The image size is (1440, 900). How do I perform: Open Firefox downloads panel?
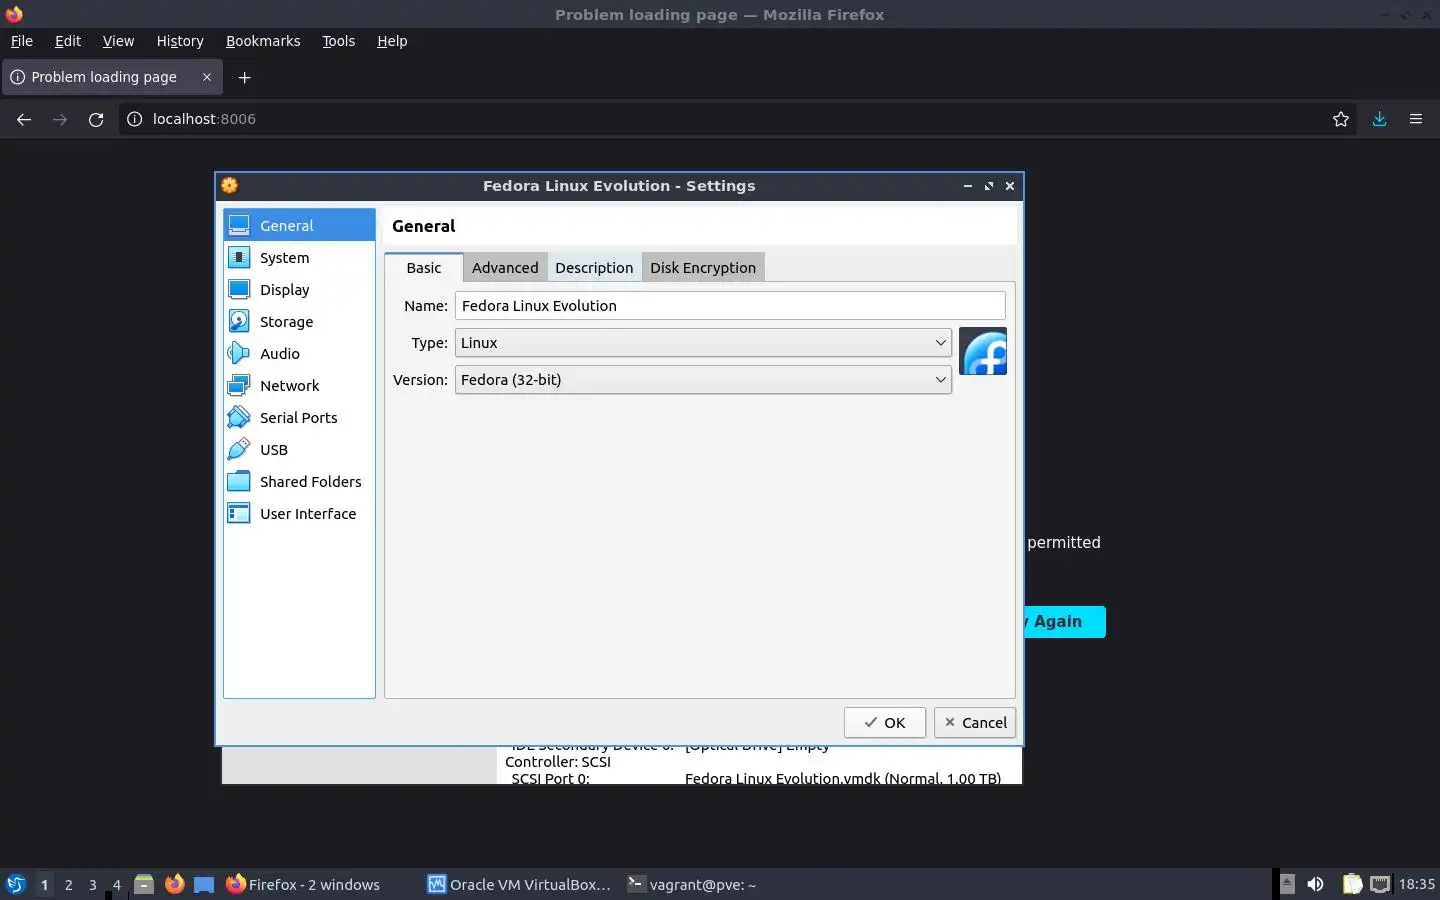point(1379,119)
